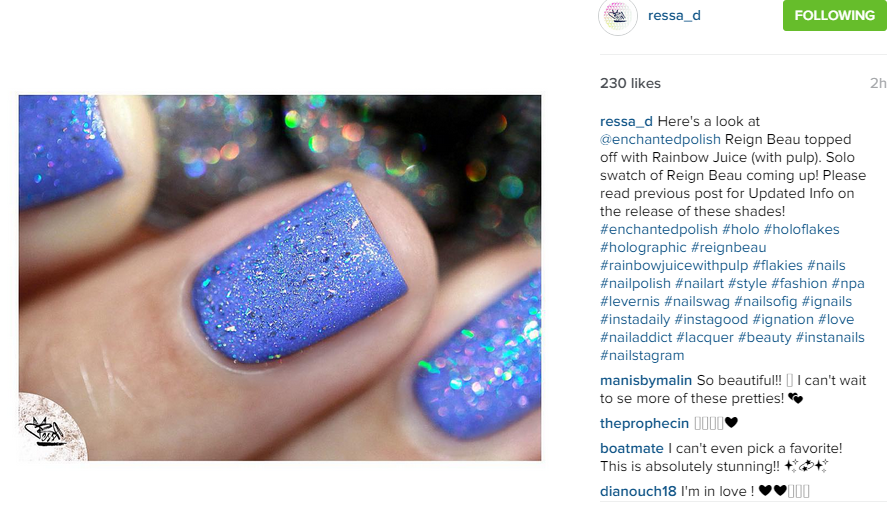Open the #nailswag hashtag
Viewport: 887px width, 509px height.
pos(697,301)
